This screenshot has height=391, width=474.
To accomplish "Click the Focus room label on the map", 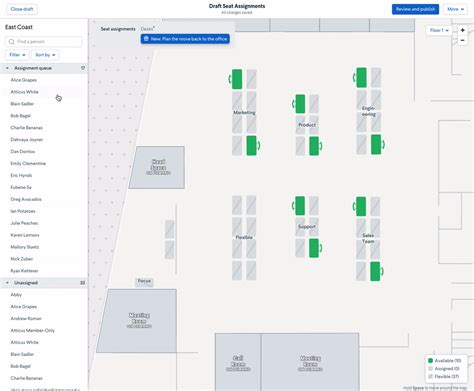I will tap(144, 281).
